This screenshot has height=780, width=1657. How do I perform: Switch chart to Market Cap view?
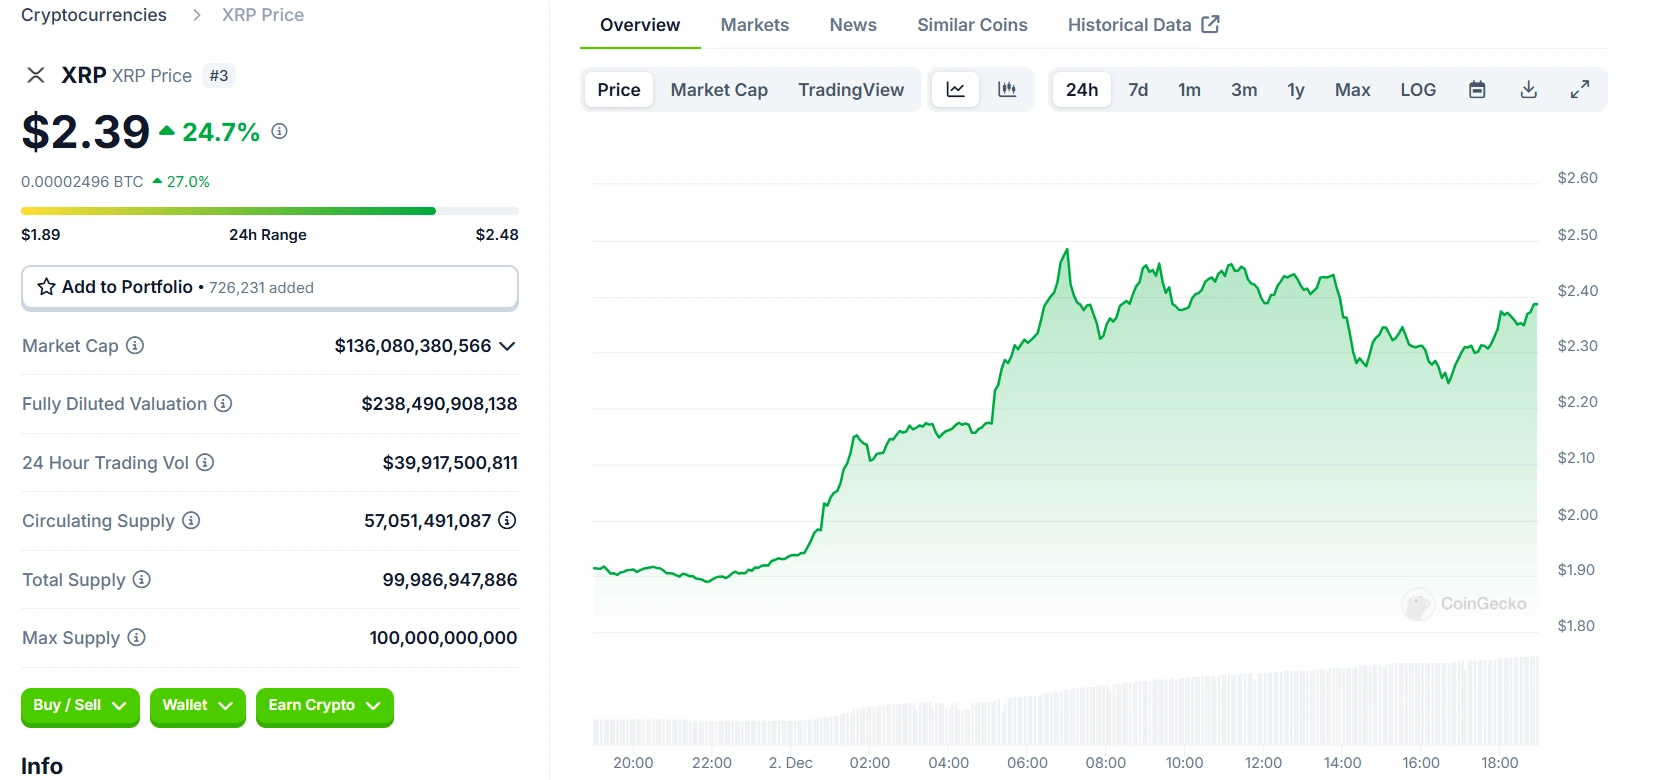click(719, 90)
